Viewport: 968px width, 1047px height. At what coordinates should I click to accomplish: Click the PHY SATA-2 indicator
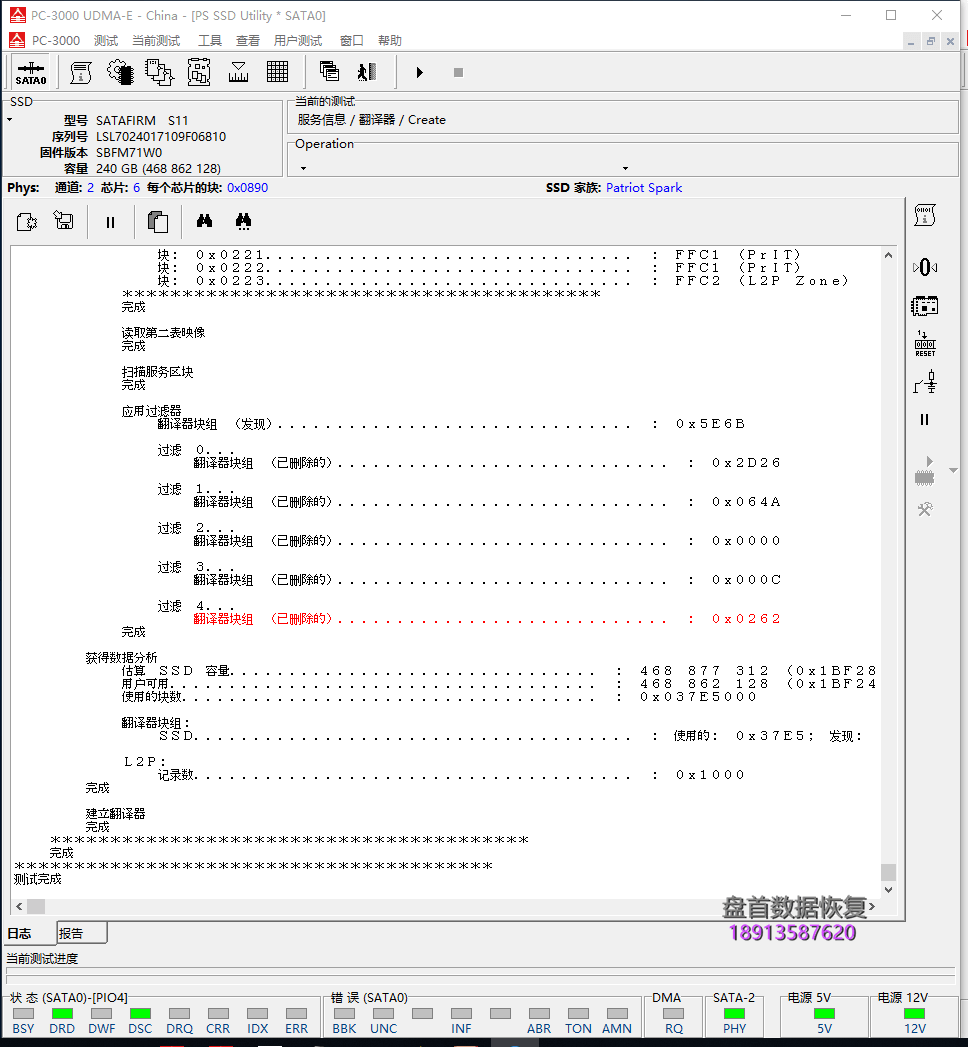coord(734,1014)
